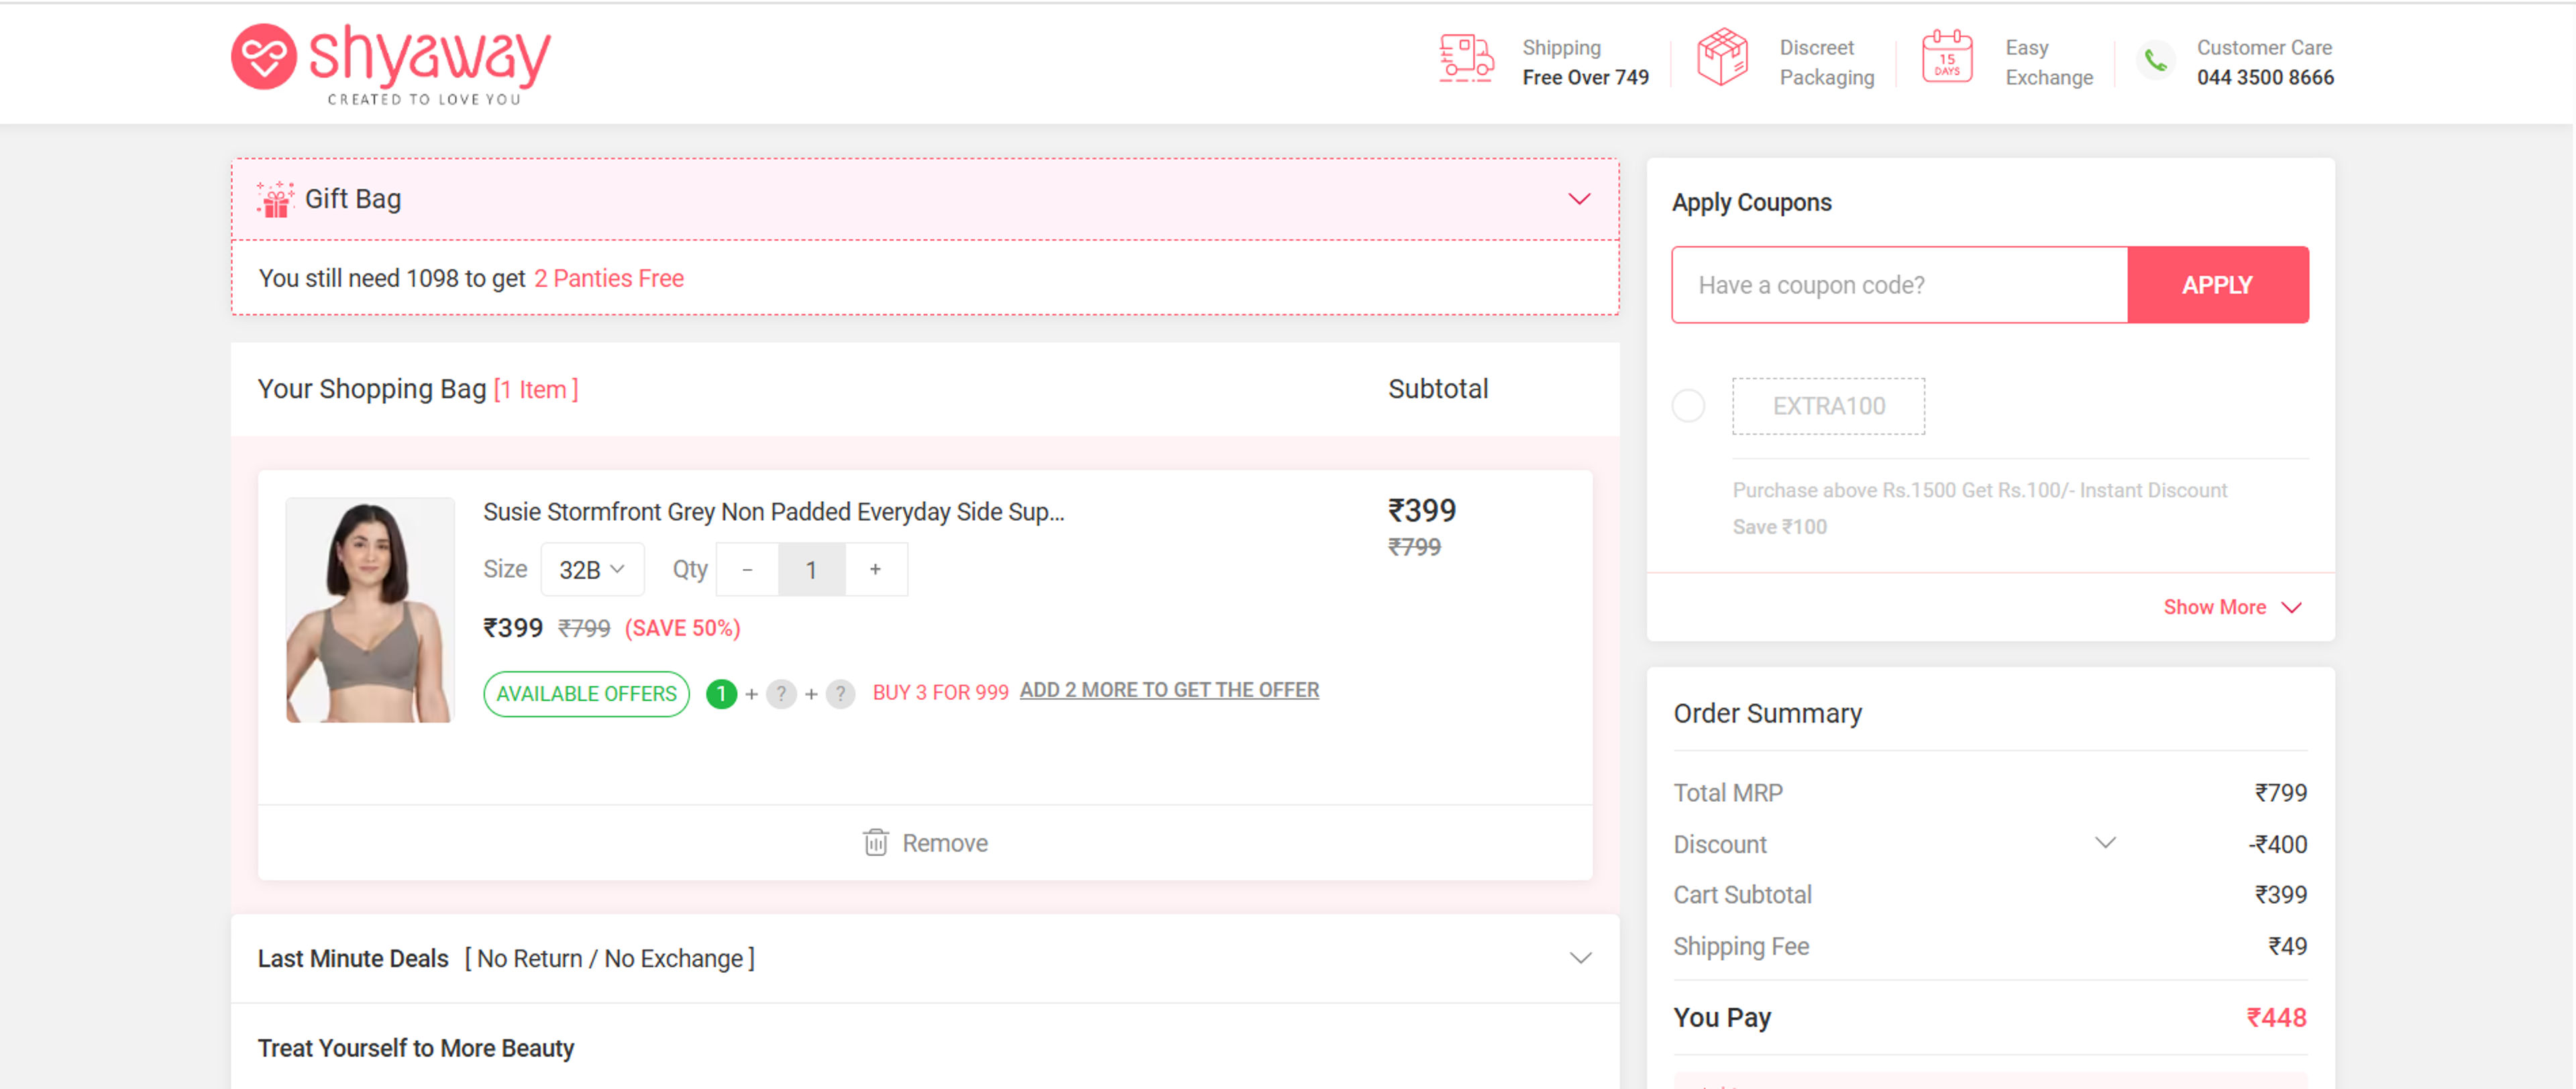The height and width of the screenshot is (1089, 2576).
Task: Click the [1 Item] bag count
Action: coord(536,389)
